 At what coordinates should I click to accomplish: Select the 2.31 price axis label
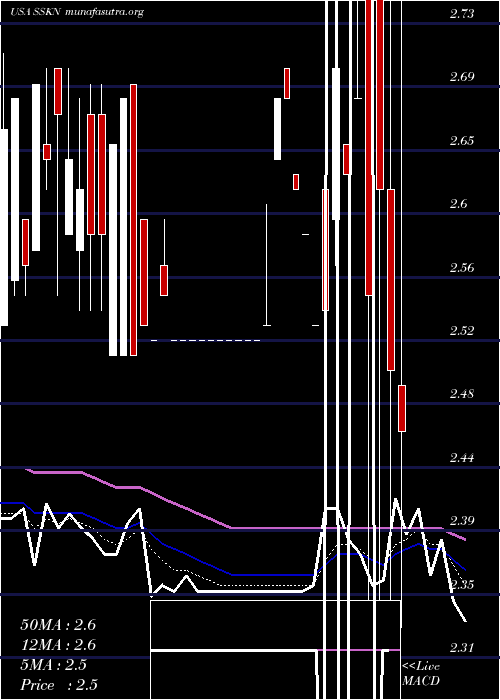[x=462, y=648]
